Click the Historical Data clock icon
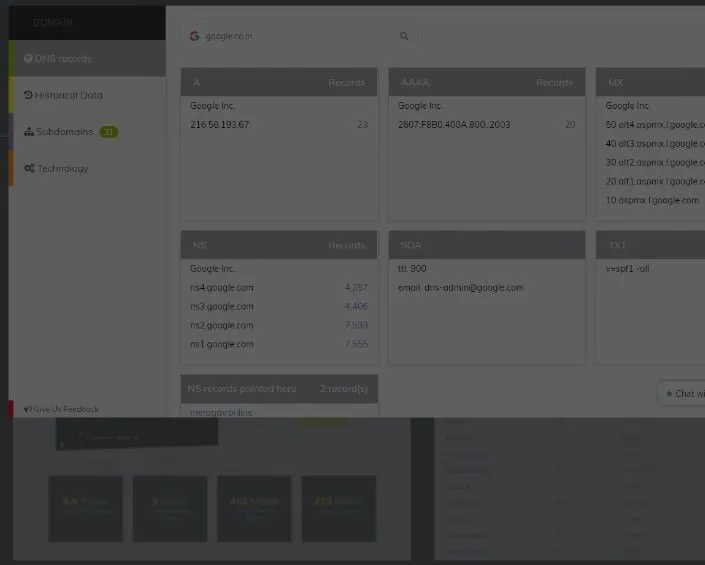The height and width of the screenshot is (565, 705). pos(28,95)
